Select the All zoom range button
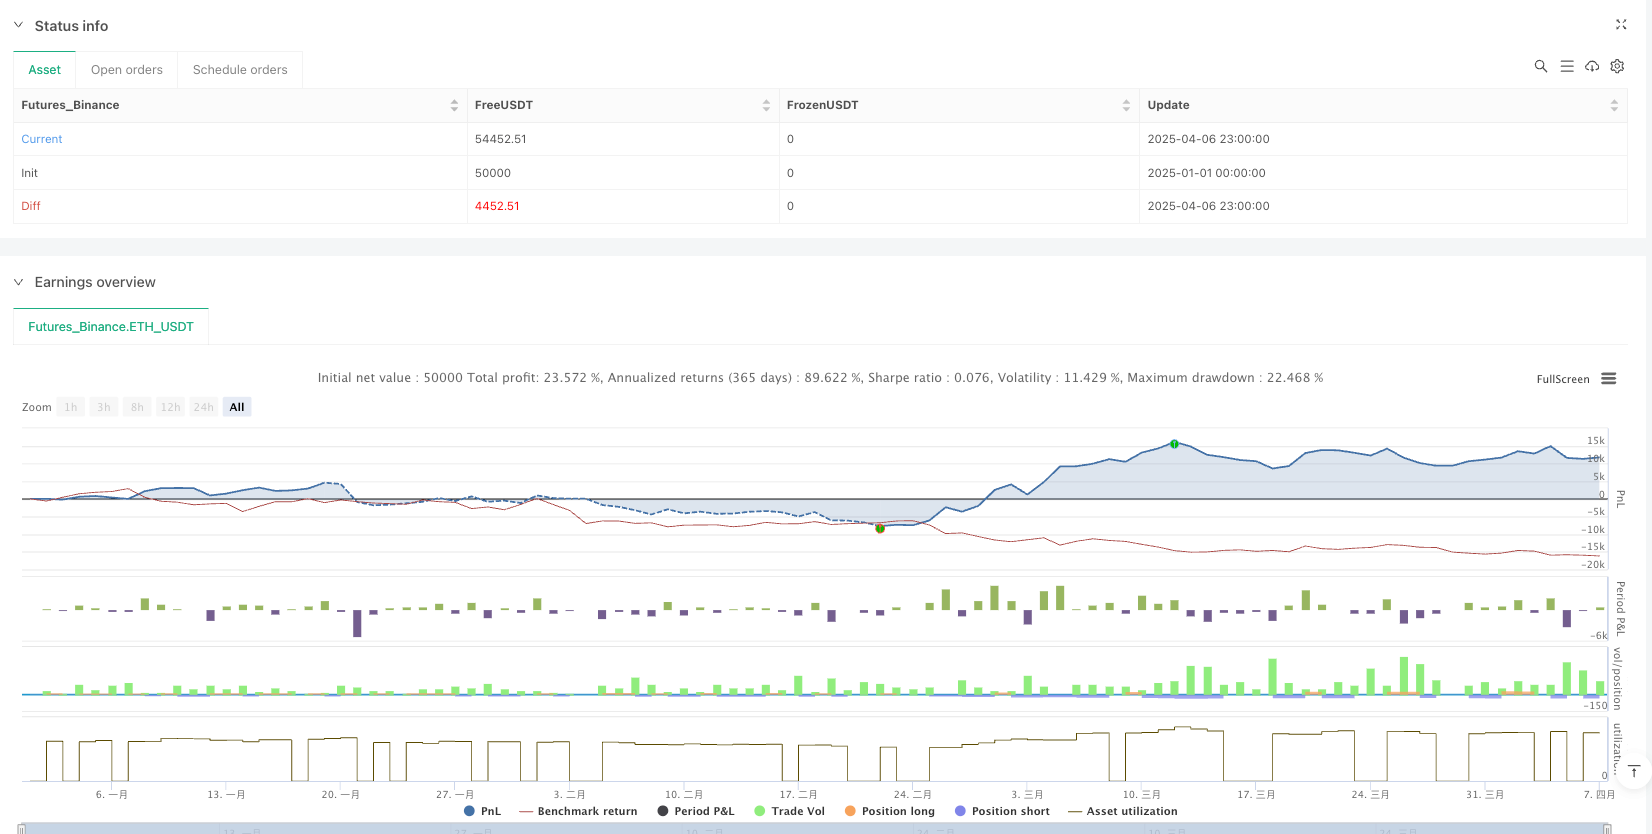 tap(236, 407)
